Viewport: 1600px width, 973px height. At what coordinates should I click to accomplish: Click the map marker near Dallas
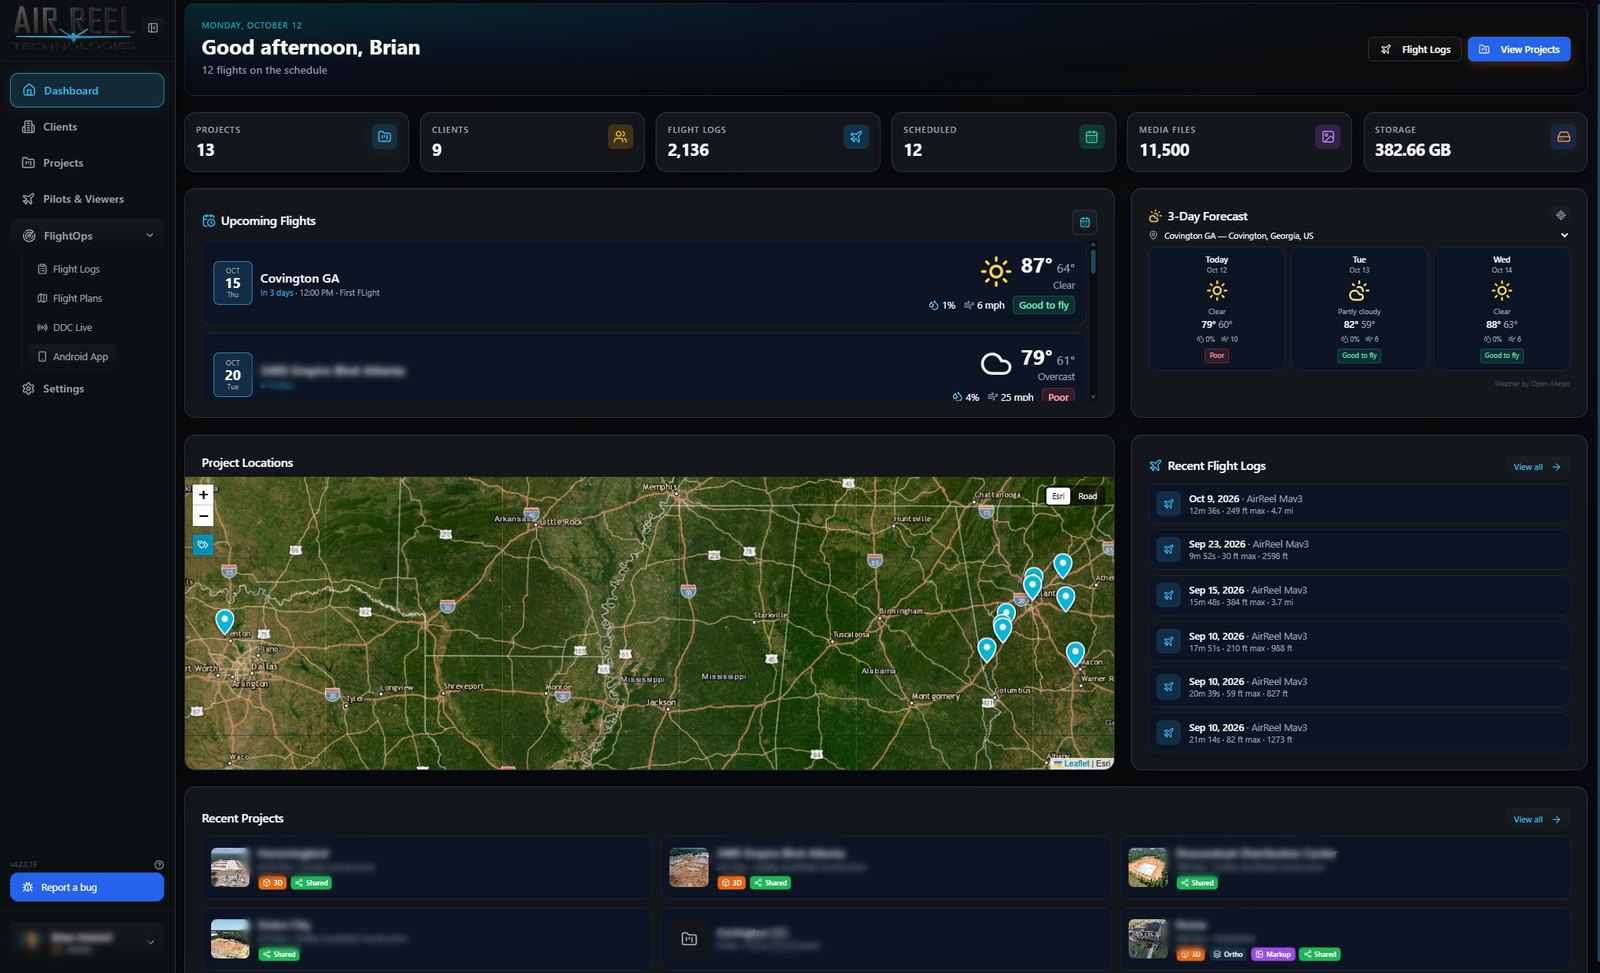[225, 622]
